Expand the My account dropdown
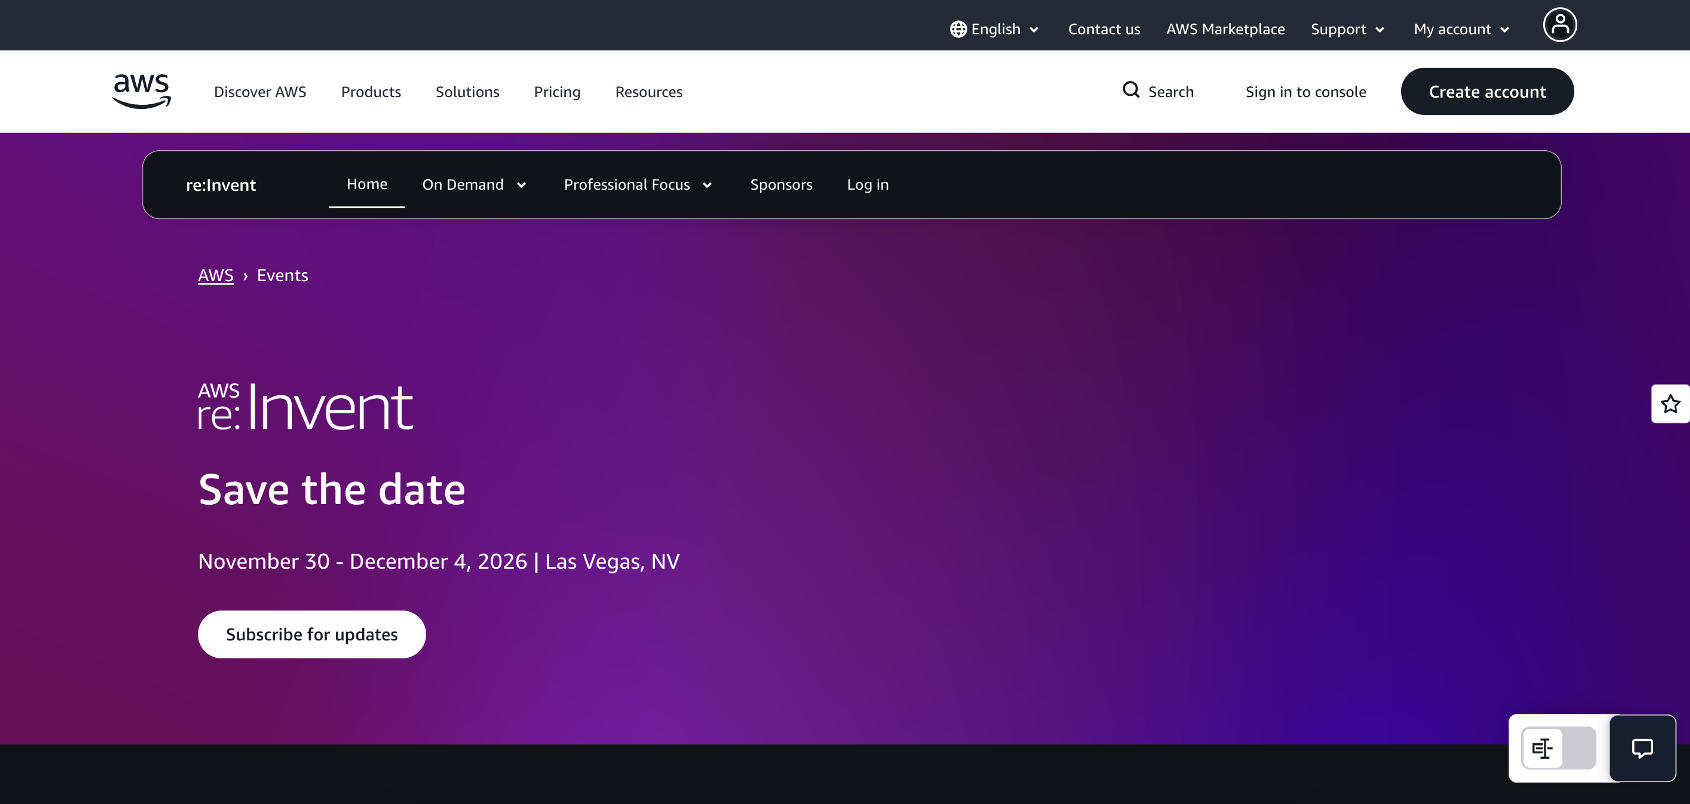 (1461, 29)
